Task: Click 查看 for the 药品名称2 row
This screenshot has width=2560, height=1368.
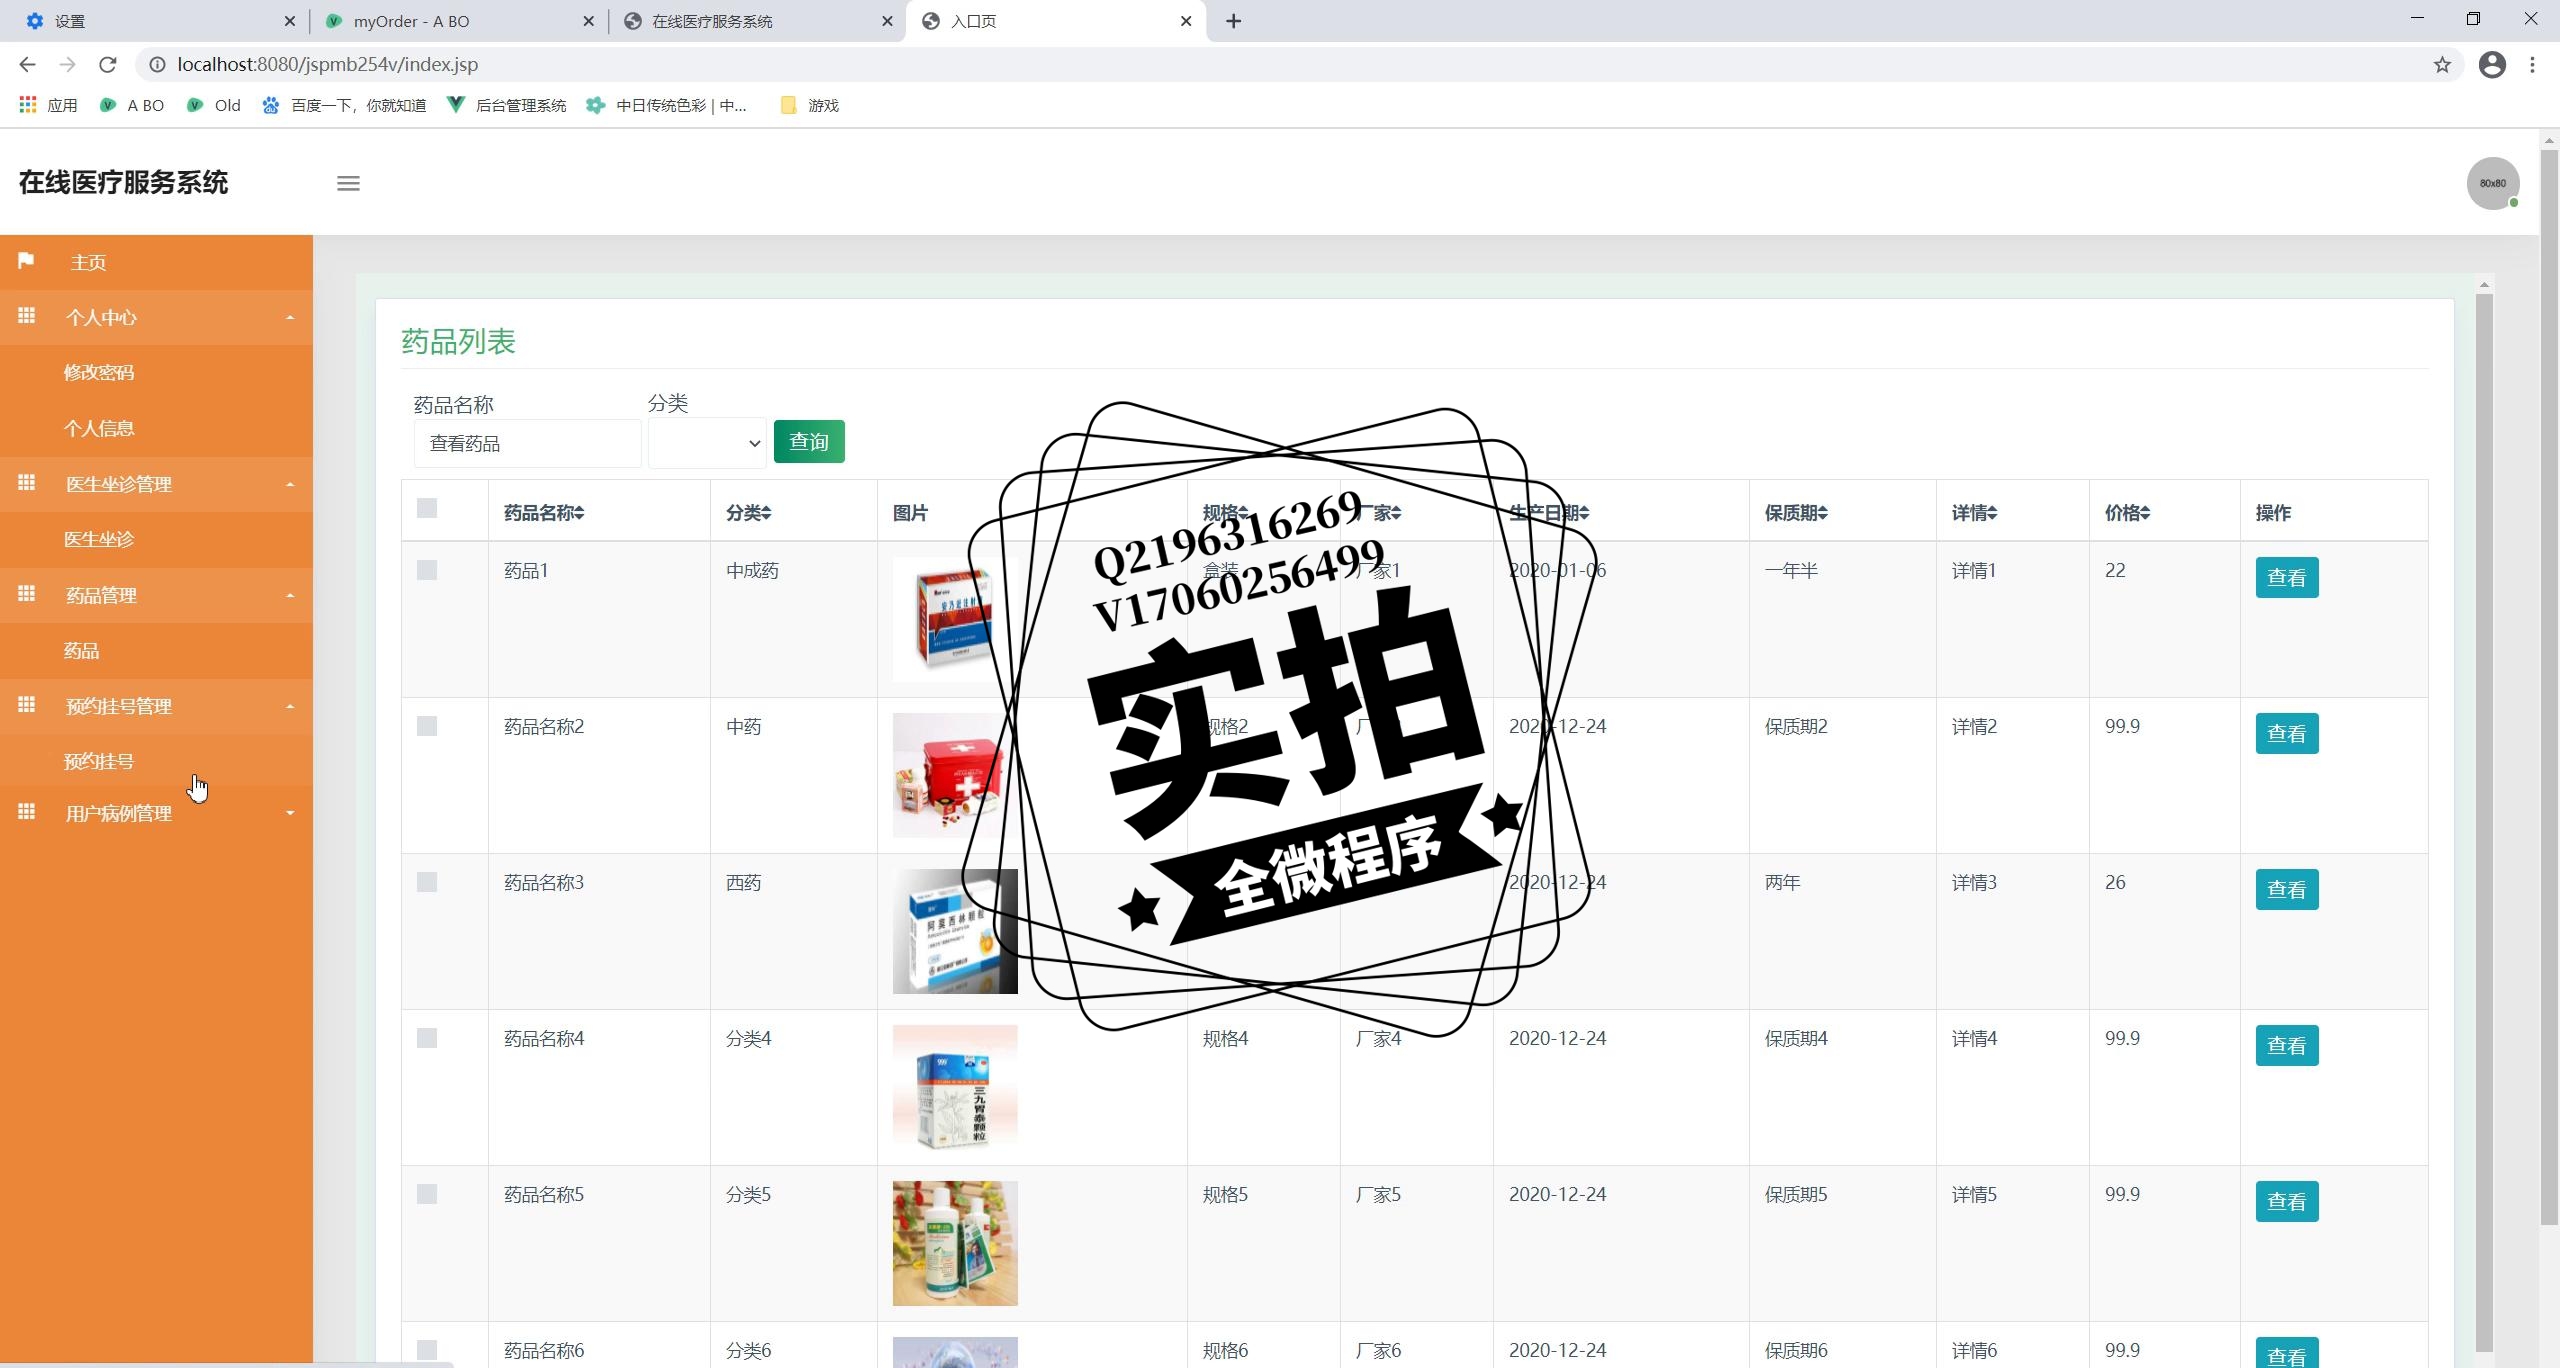Action: point(2287,733)
